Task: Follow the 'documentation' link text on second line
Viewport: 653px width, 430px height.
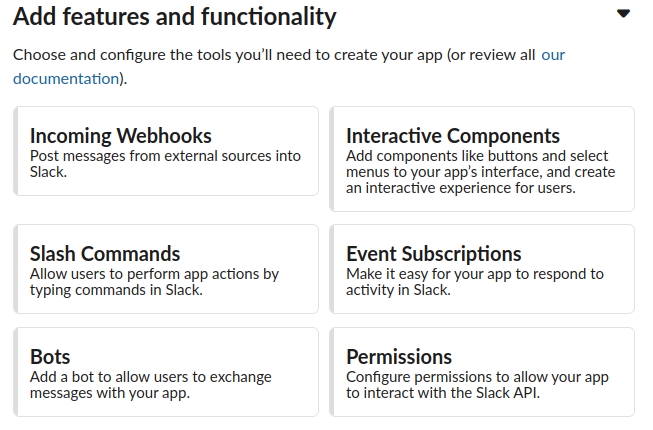Action: [x=66, y=78]
